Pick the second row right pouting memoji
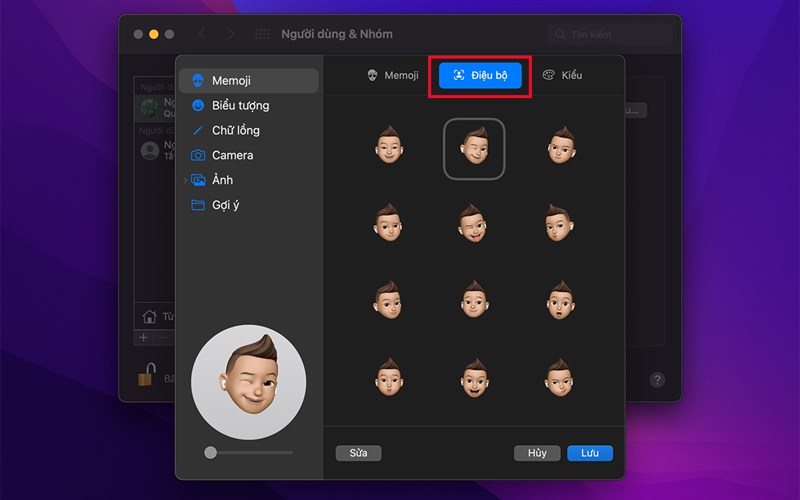The image size is (800, 500). coord(559,223)
